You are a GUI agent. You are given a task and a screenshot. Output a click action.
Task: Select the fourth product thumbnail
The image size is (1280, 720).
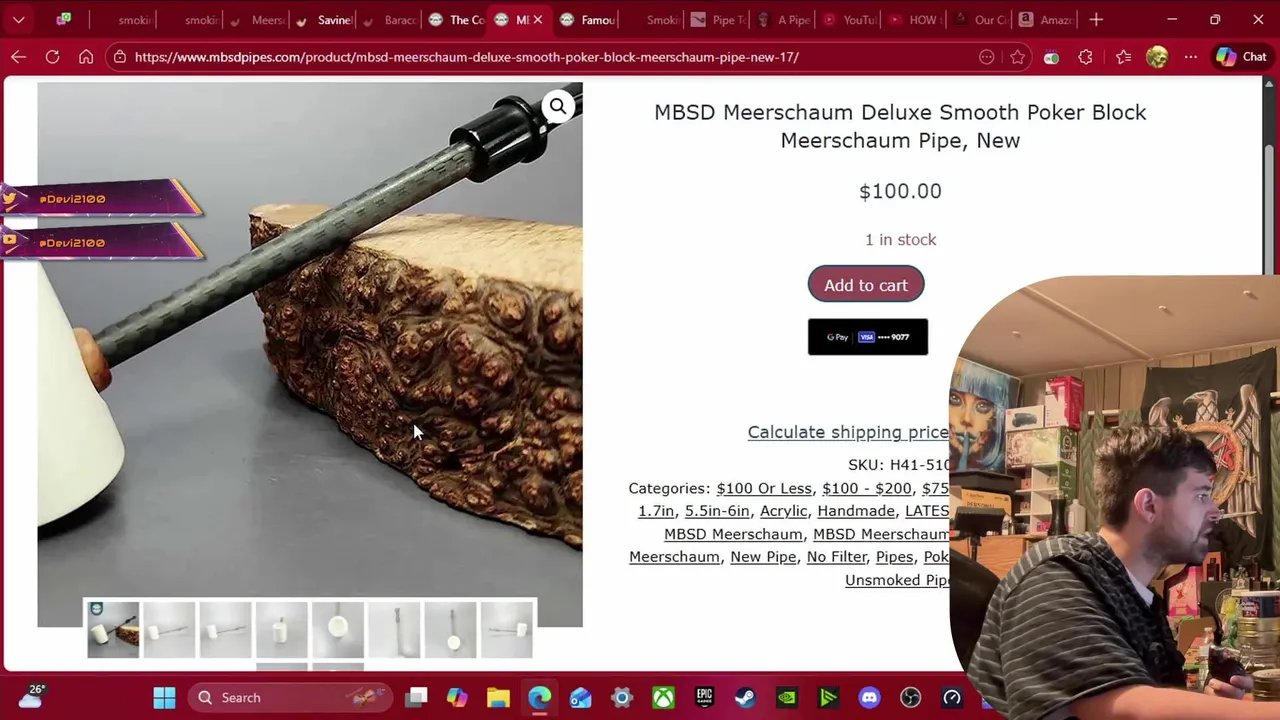281,630
